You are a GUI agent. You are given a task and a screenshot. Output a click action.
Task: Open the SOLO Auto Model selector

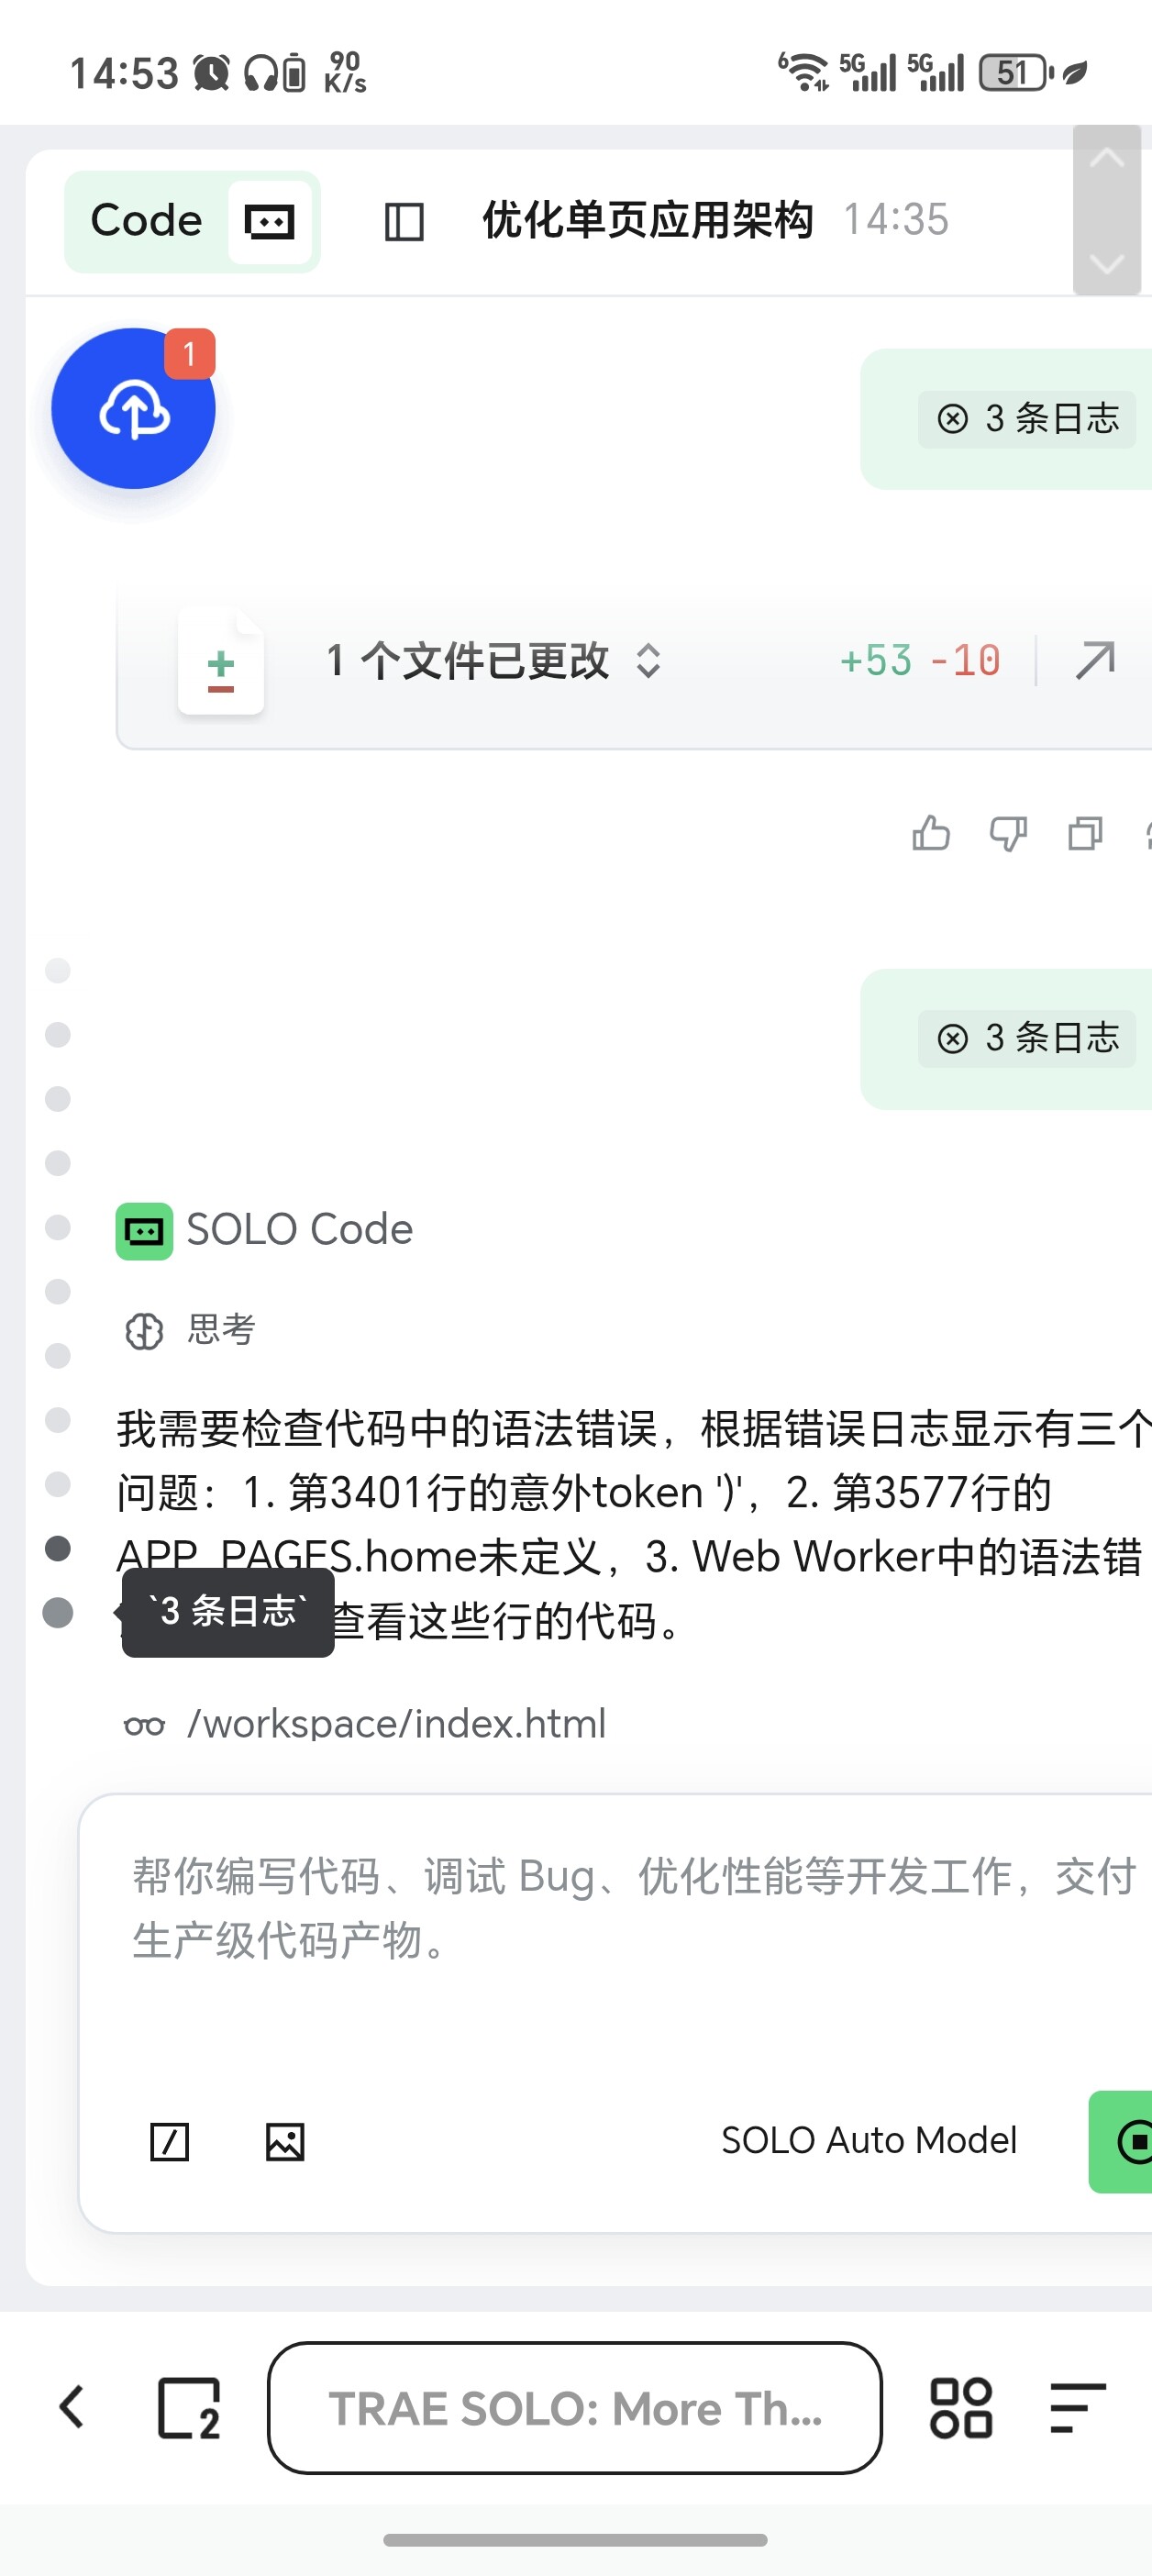pos(868,2140)
